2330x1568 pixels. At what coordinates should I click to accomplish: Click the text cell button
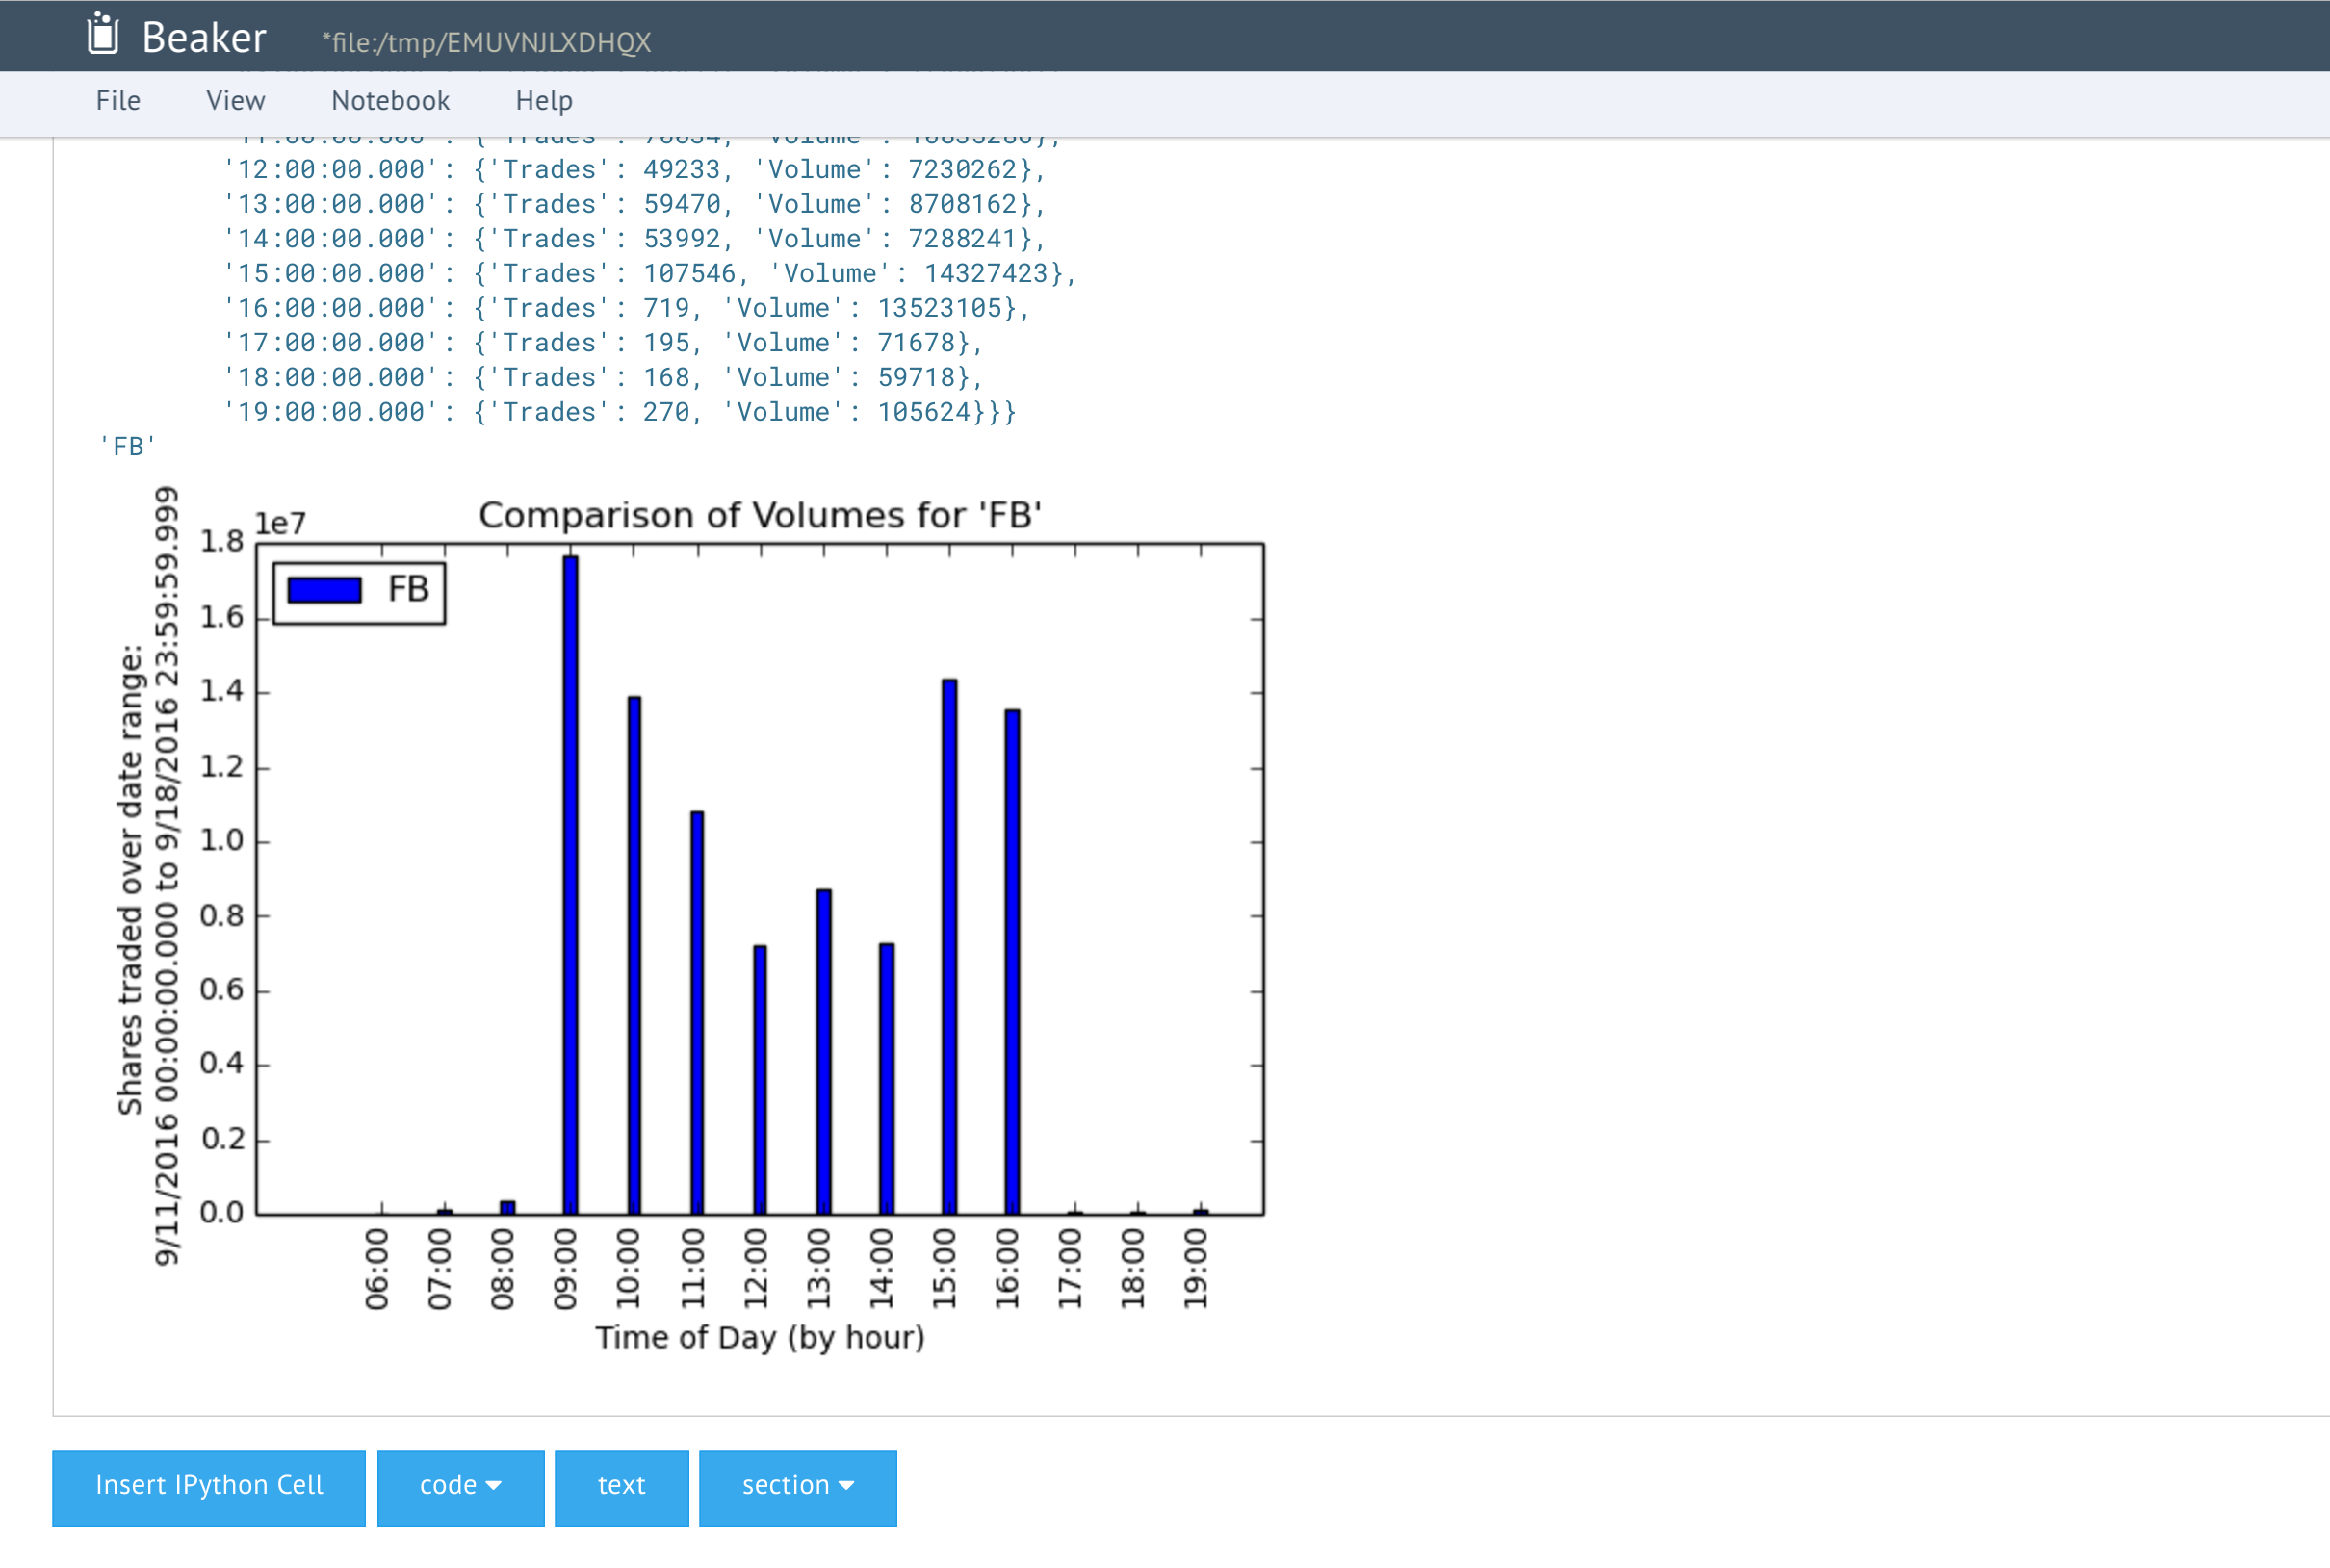point(621,1486)
